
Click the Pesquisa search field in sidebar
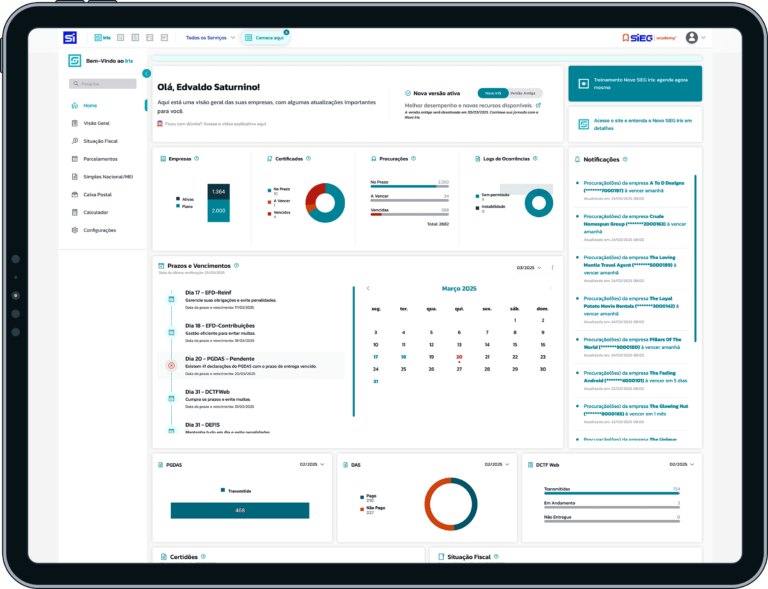coord(103,84)
